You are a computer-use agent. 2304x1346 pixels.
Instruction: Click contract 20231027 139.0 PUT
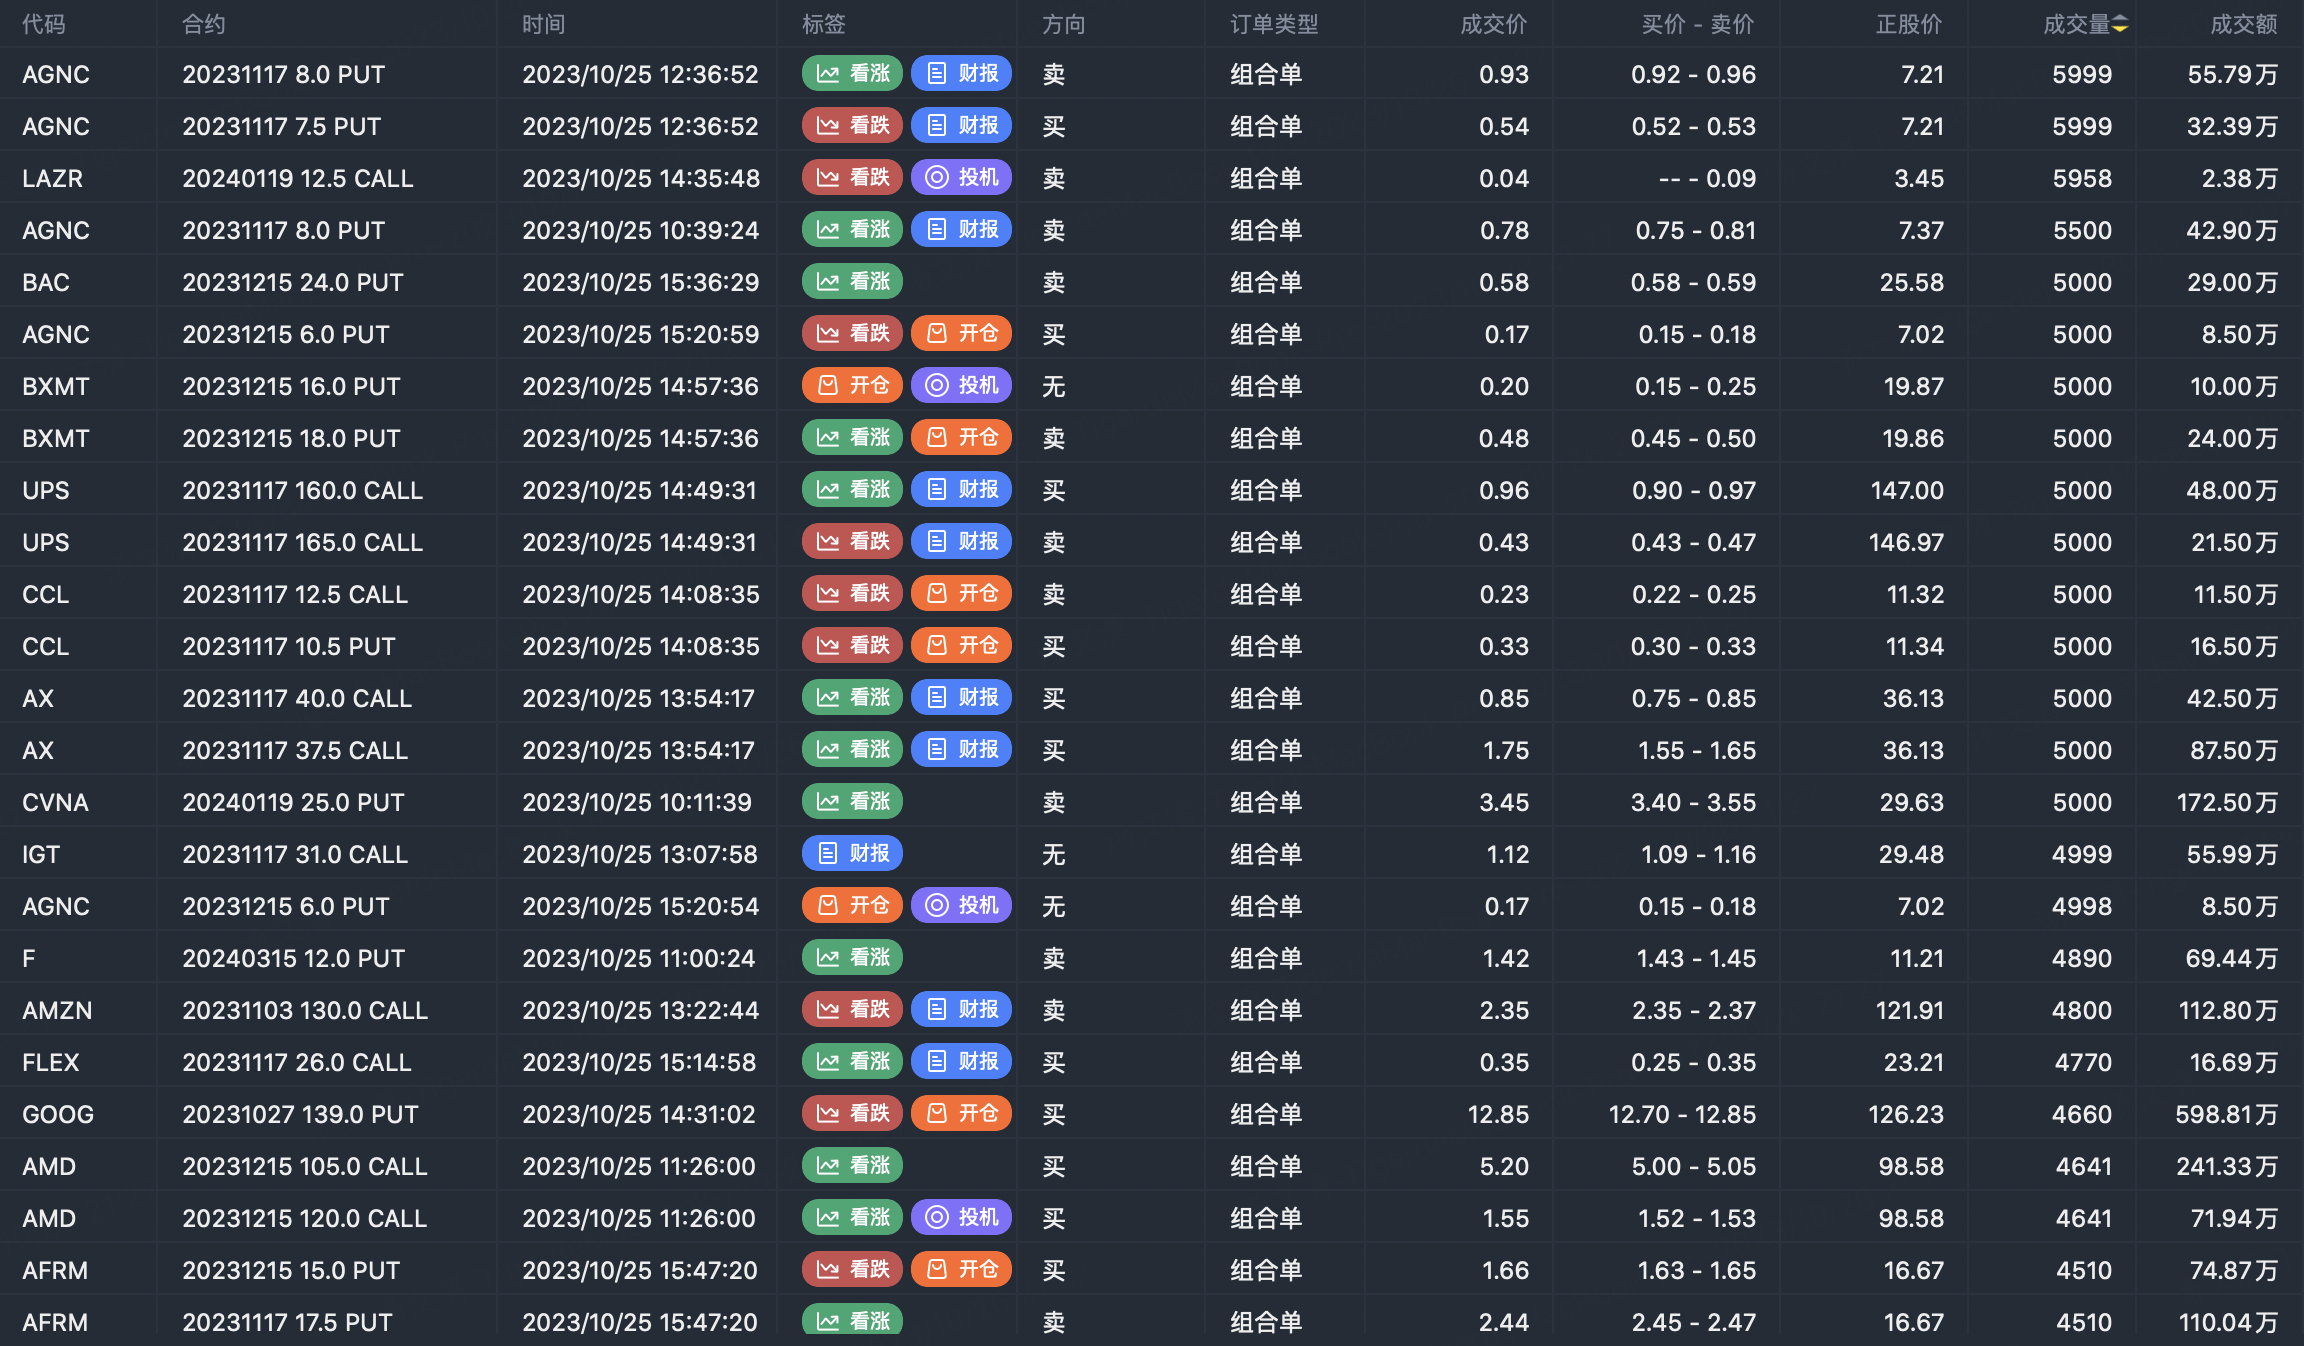point(301,1114)
